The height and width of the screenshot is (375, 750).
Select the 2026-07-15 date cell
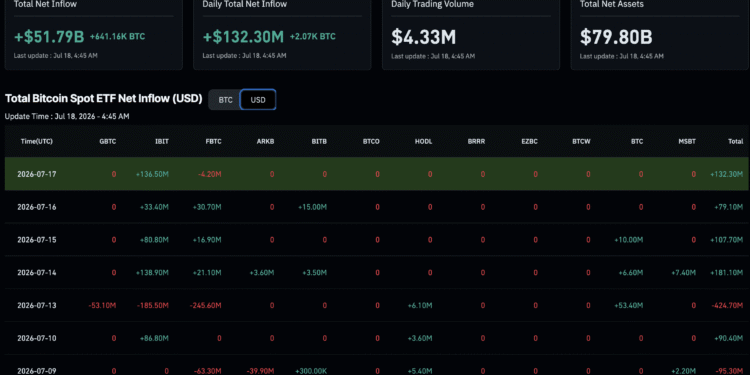pos(37,240)
